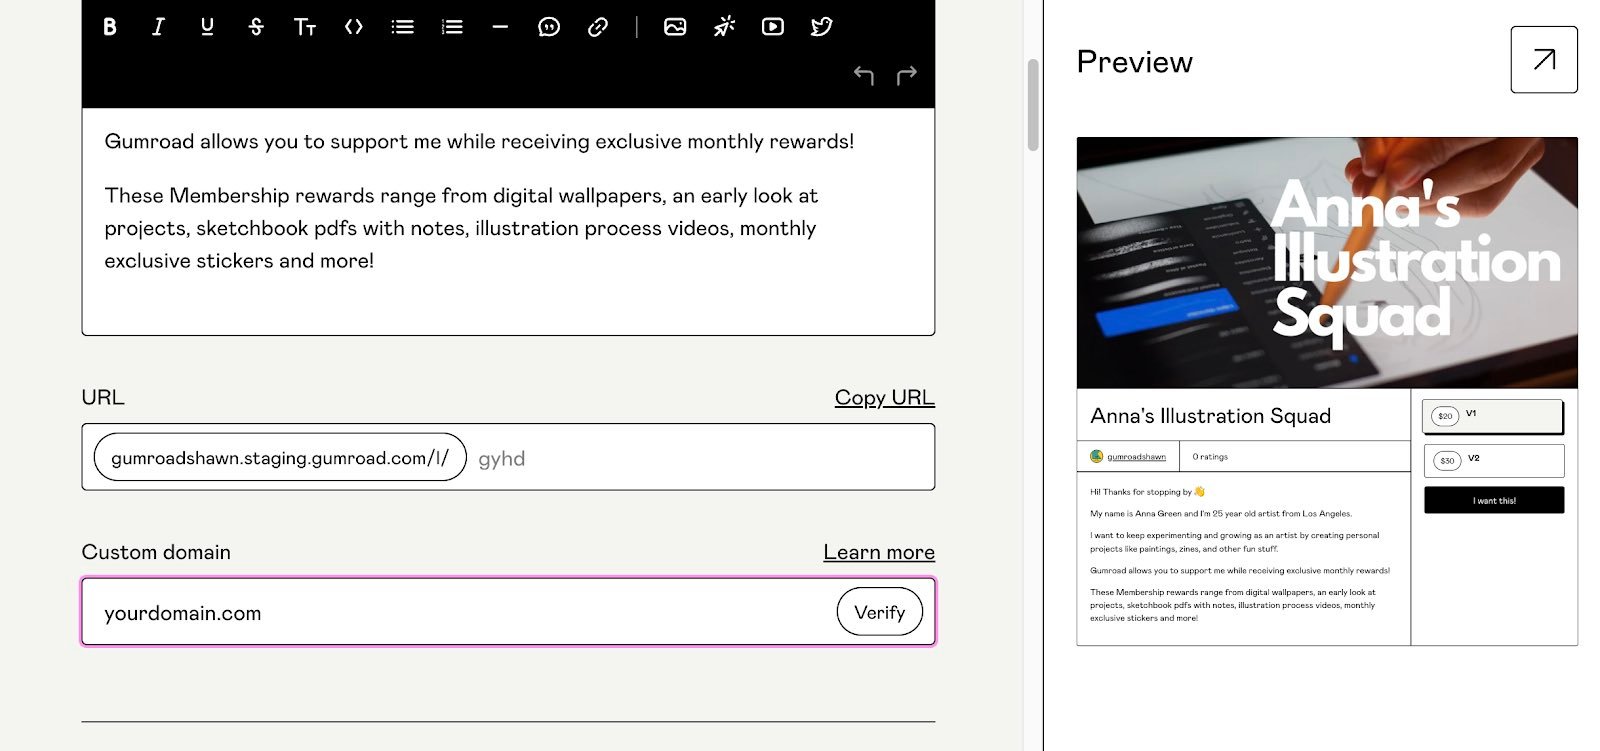Click the sparkle button icon in toolbar
This screenshot has height=751, width=1600.
[x=724, y=27]
